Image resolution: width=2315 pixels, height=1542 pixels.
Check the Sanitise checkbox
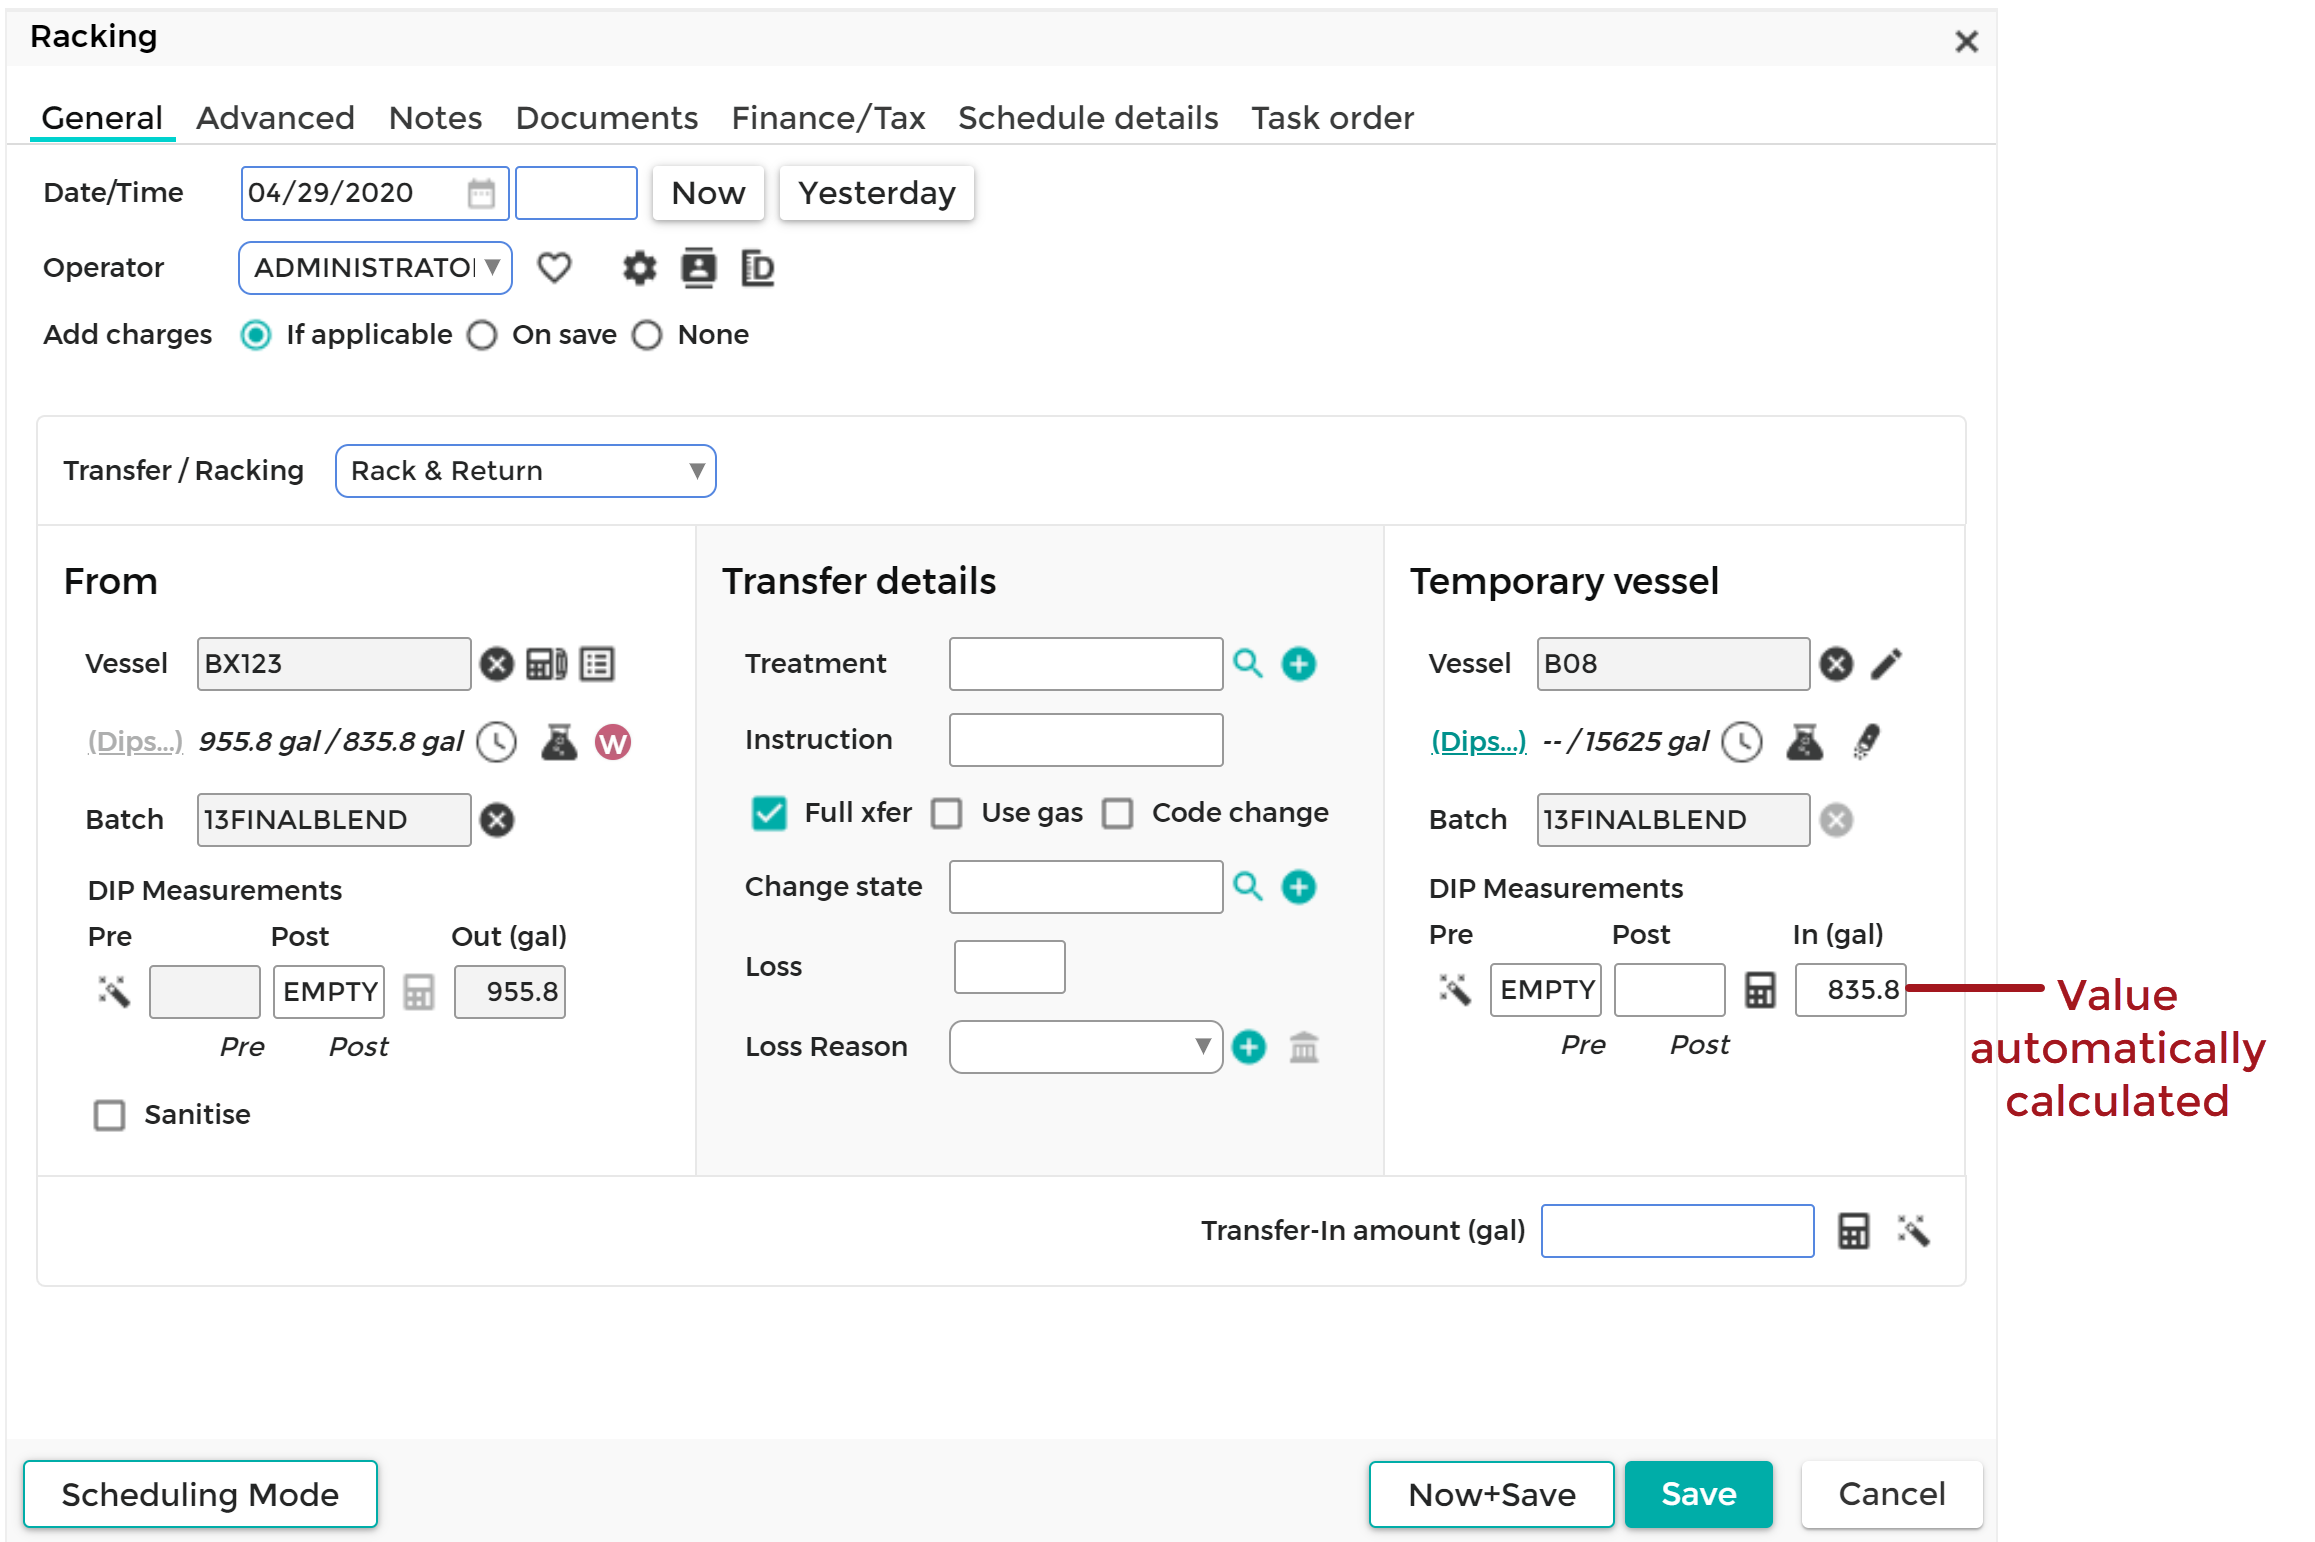109,1115
